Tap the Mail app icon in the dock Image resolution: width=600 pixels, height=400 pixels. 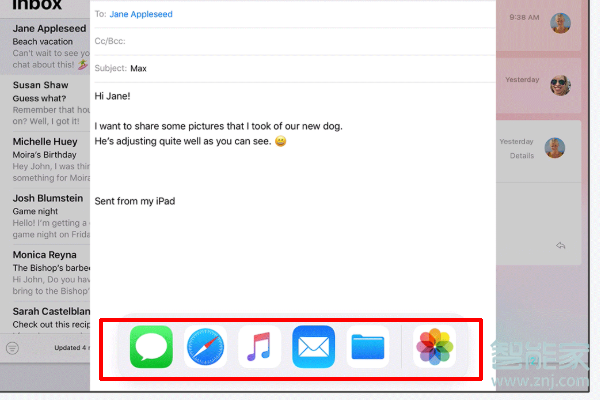click(313, 347)
